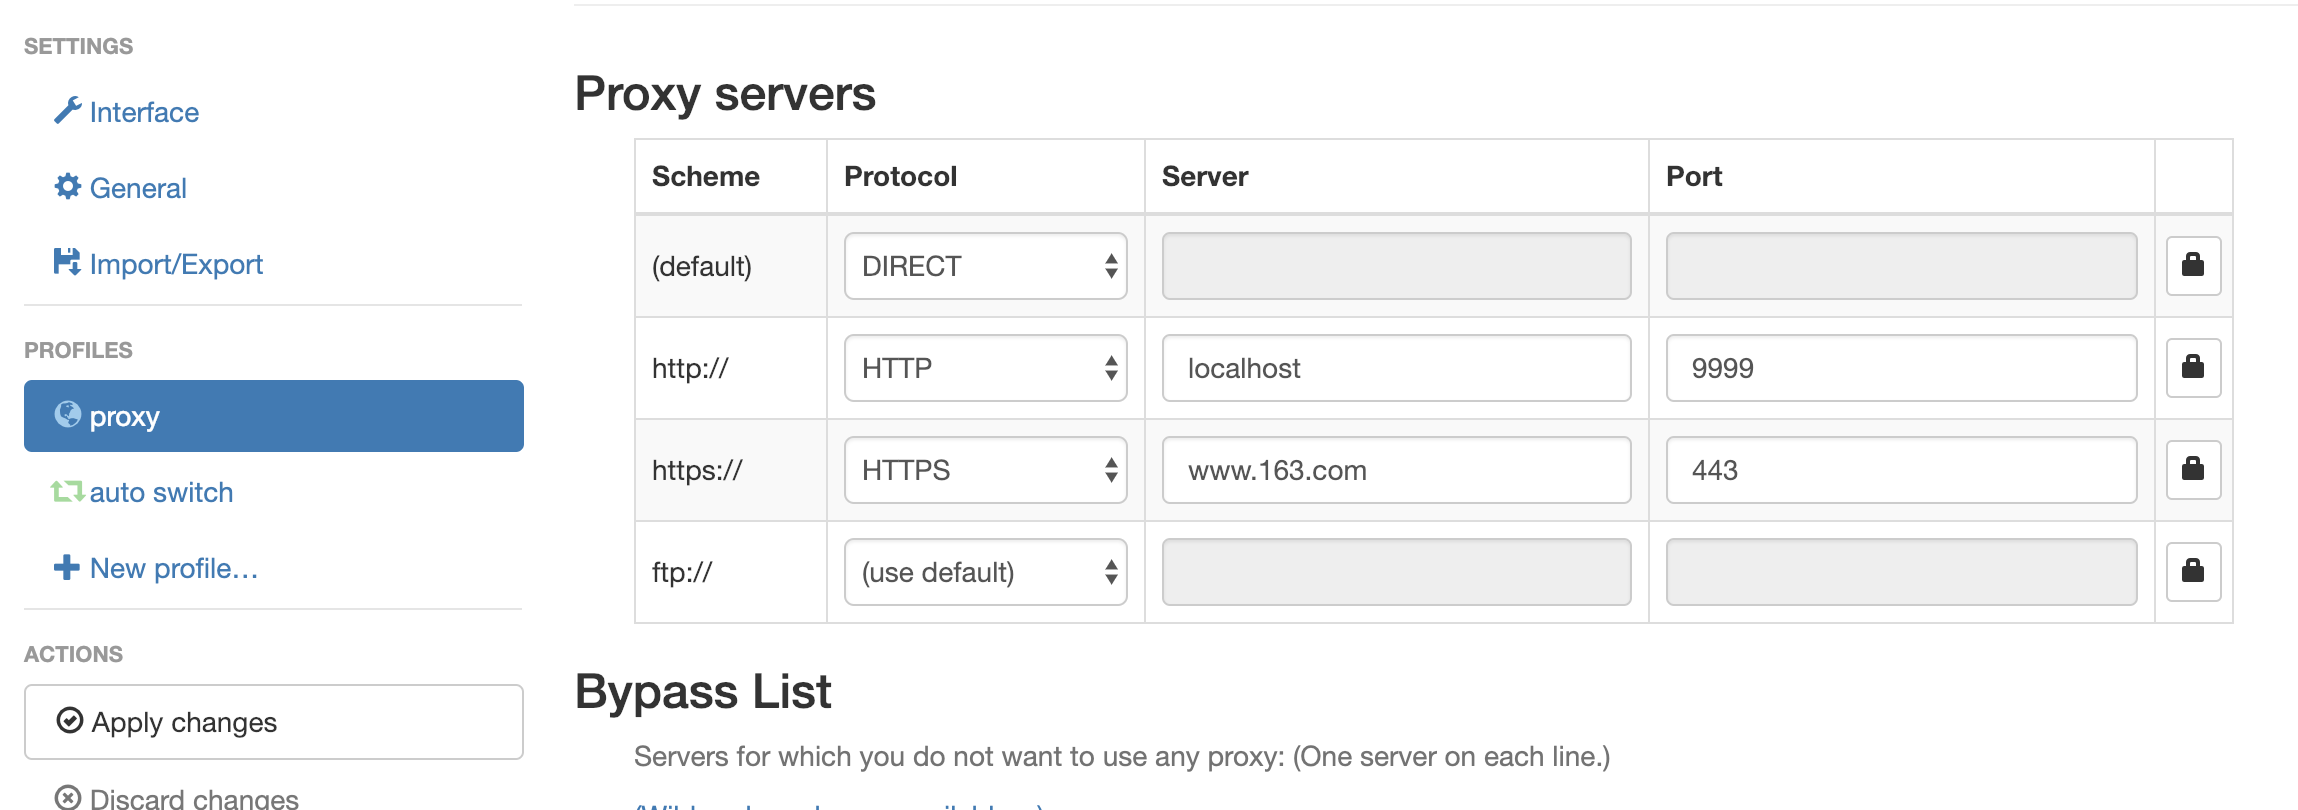
Task: Select the proxy profile in the sidebar
Action: [x=272, y=416]
